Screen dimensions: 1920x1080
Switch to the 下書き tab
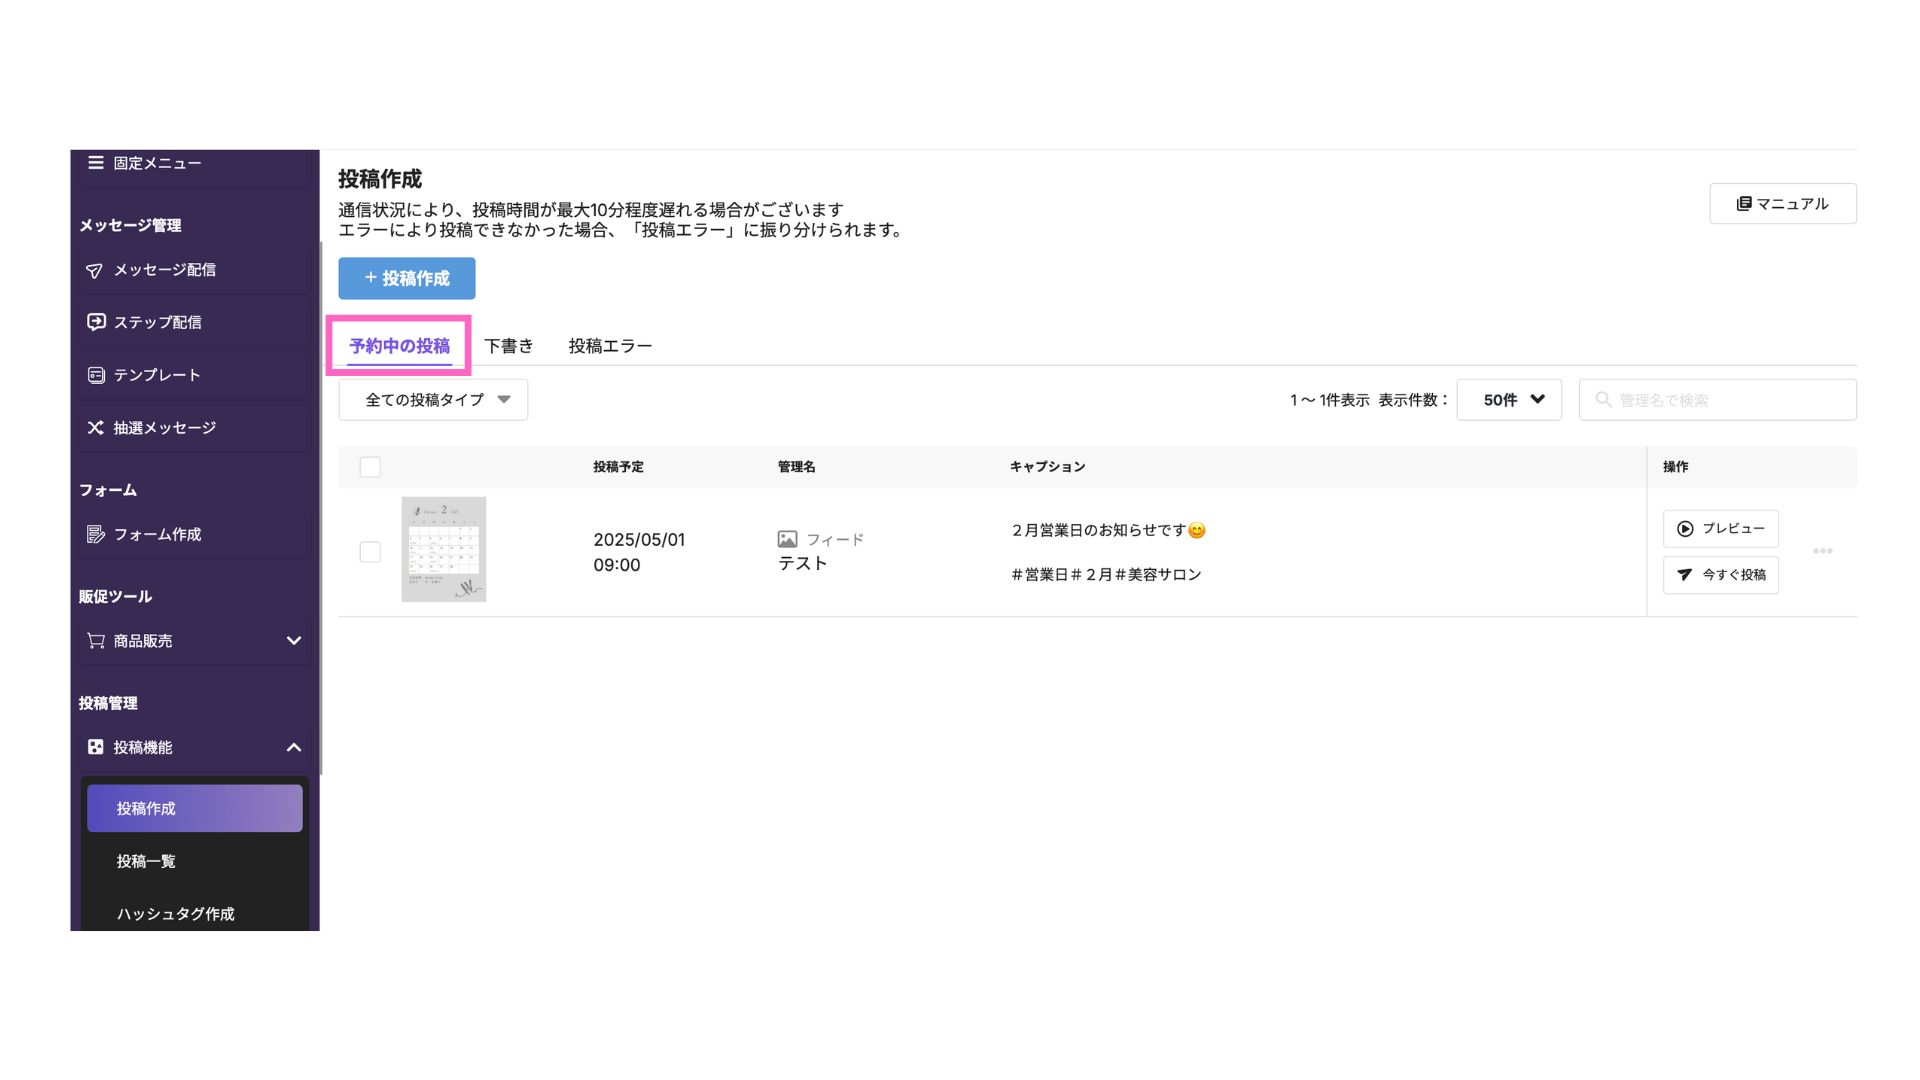[x=508, y=346]
